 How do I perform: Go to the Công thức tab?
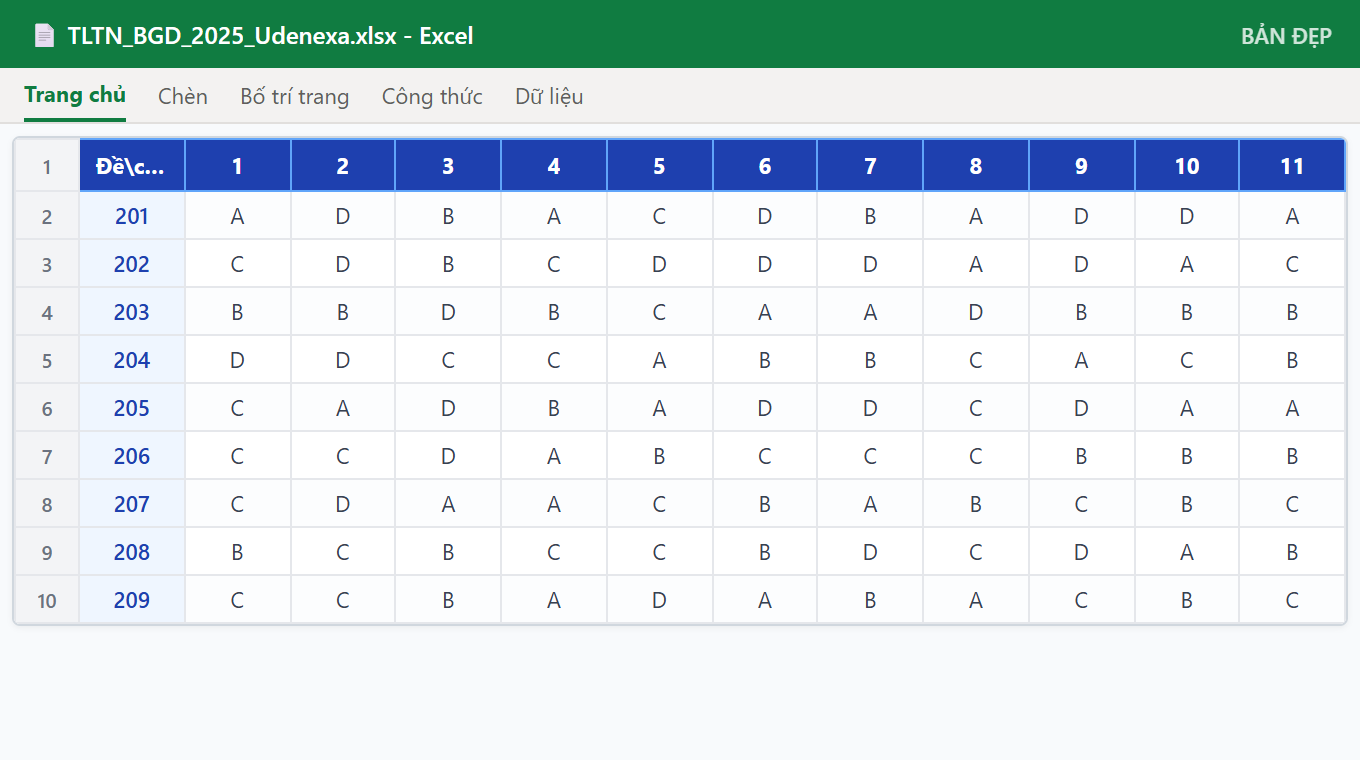pyautogui.click(x=432, y=96)
